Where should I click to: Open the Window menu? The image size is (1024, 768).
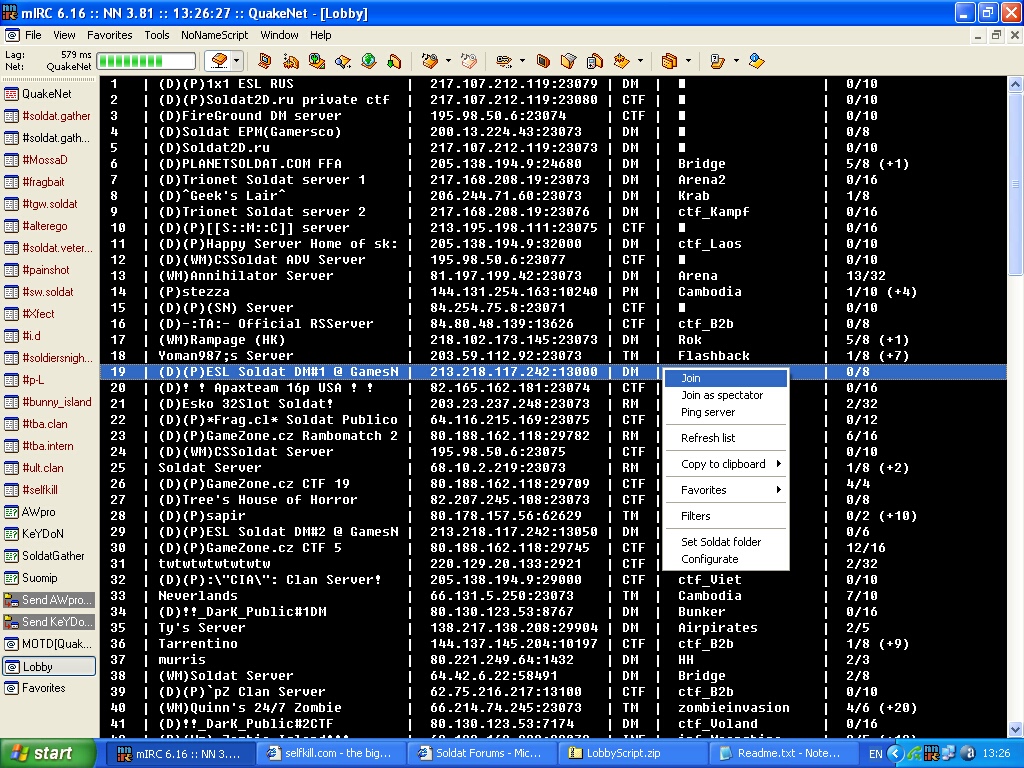(280, 35)
